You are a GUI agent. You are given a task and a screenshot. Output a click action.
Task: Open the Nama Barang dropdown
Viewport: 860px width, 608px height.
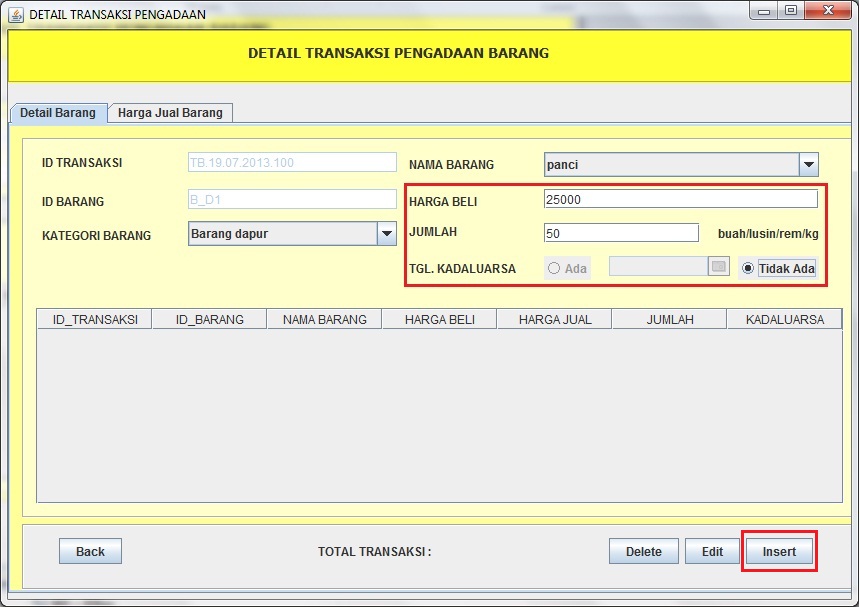click(680, 164)
